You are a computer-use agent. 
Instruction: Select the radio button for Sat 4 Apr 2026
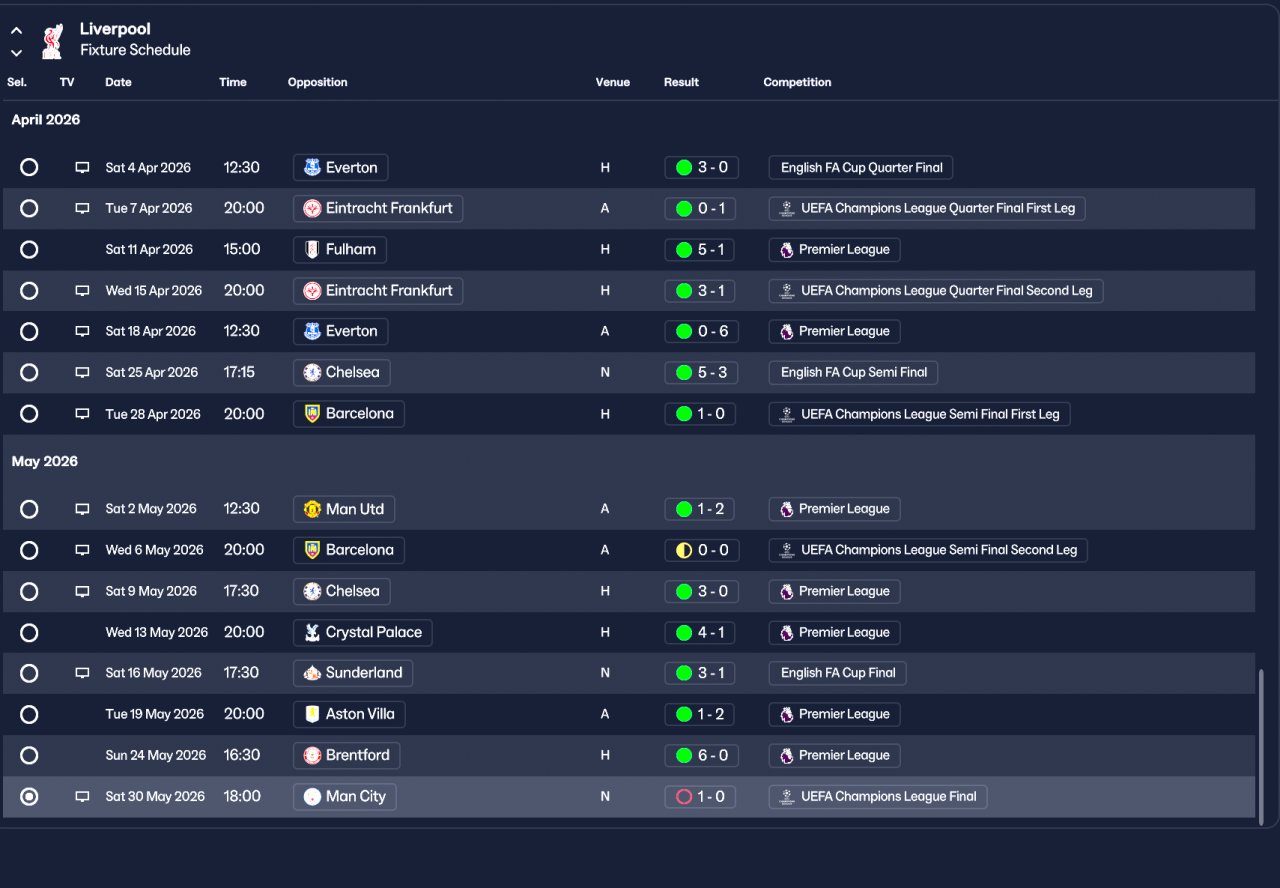(x=29, y=168)
